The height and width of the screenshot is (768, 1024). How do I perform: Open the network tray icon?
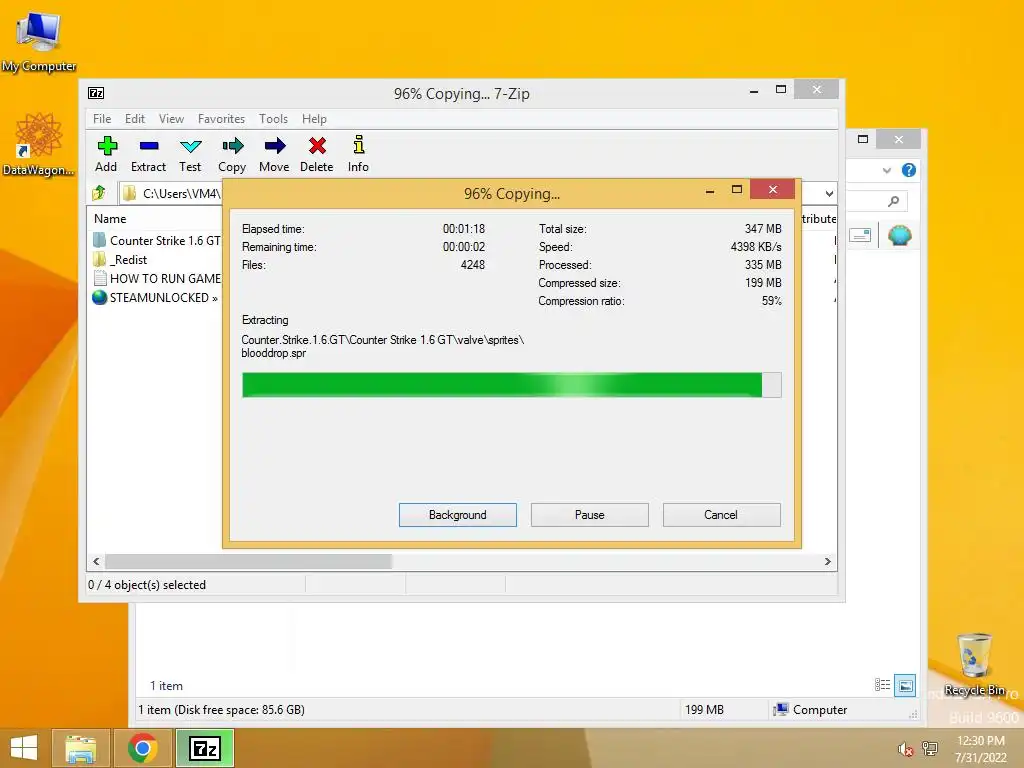(x=930, y=748)
